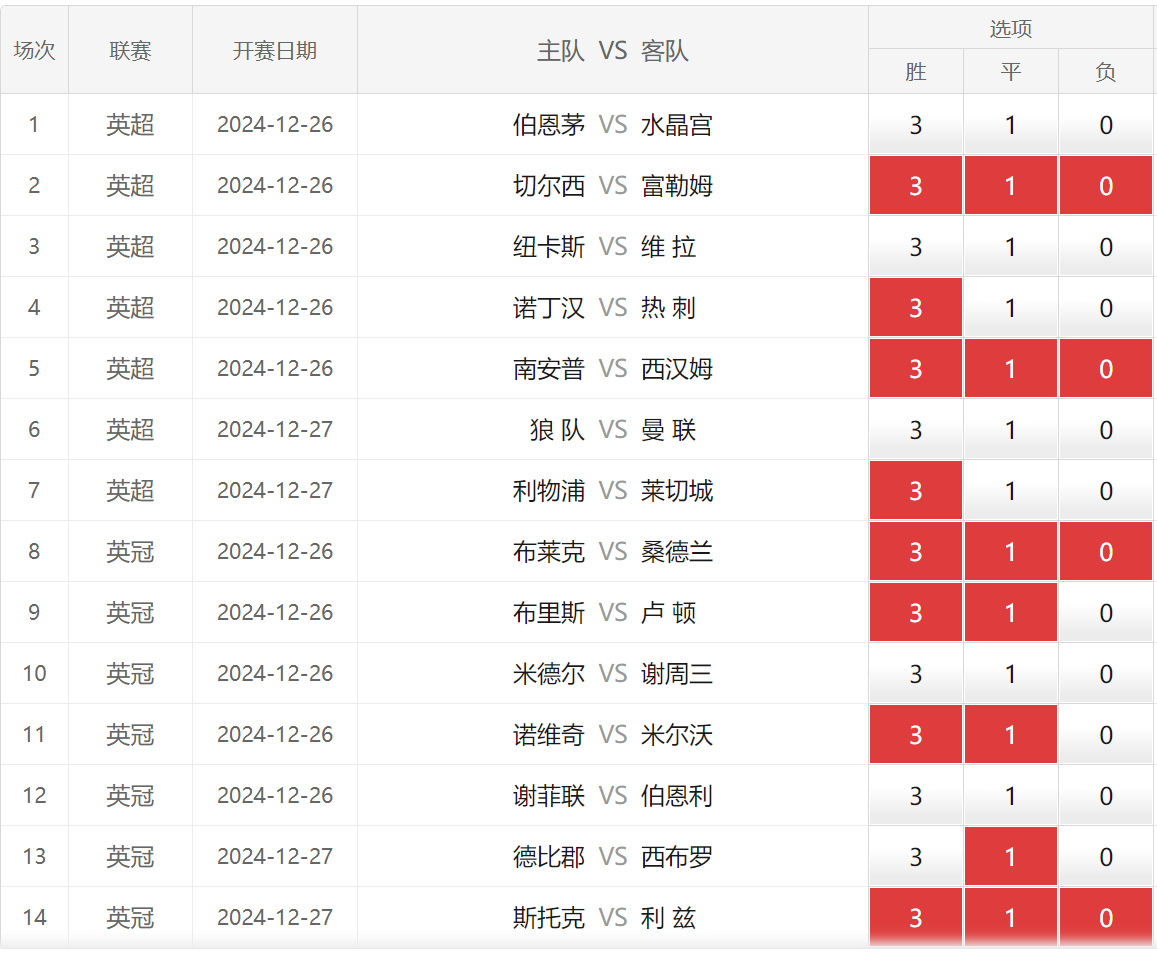The width and height of the screenshot is (1157, 959).
Task: Deselect draw (1) for 切尔西 vs 富勒姆
Action: tap(1011, 185)
